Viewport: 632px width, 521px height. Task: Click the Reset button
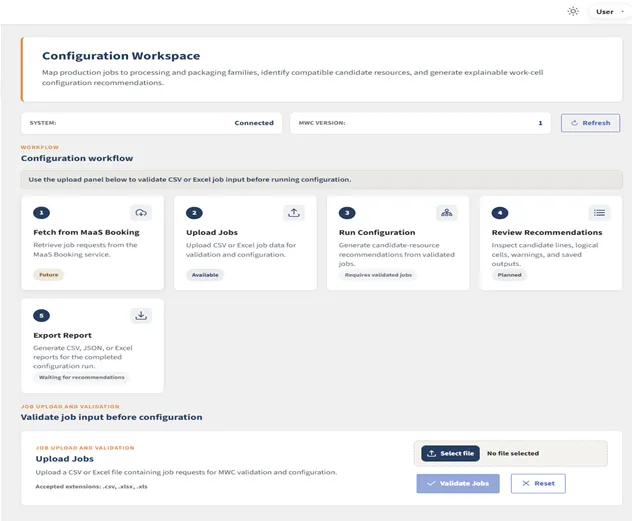coord(538,484)
